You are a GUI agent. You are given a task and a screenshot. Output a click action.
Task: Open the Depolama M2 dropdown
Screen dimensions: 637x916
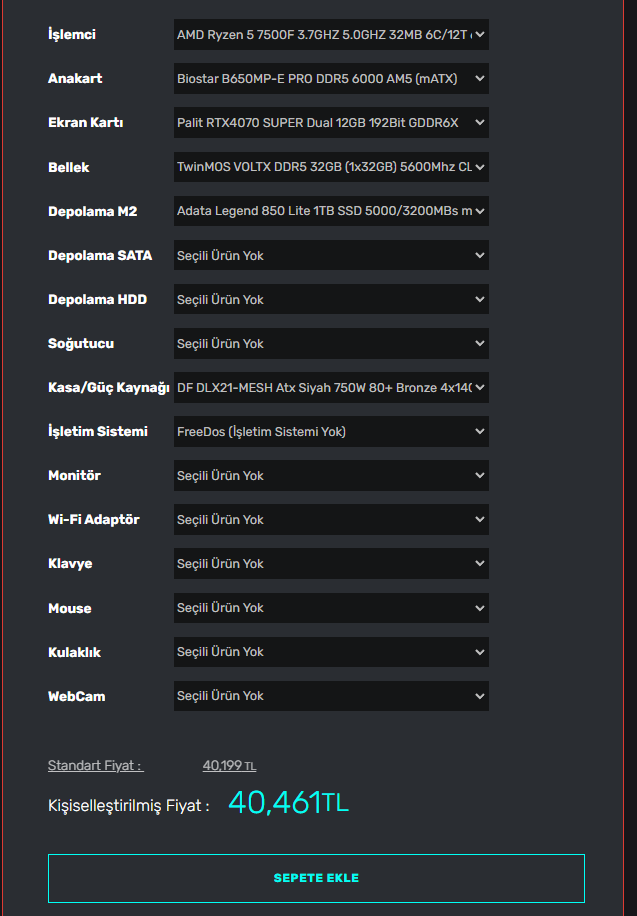coord(331,211)
